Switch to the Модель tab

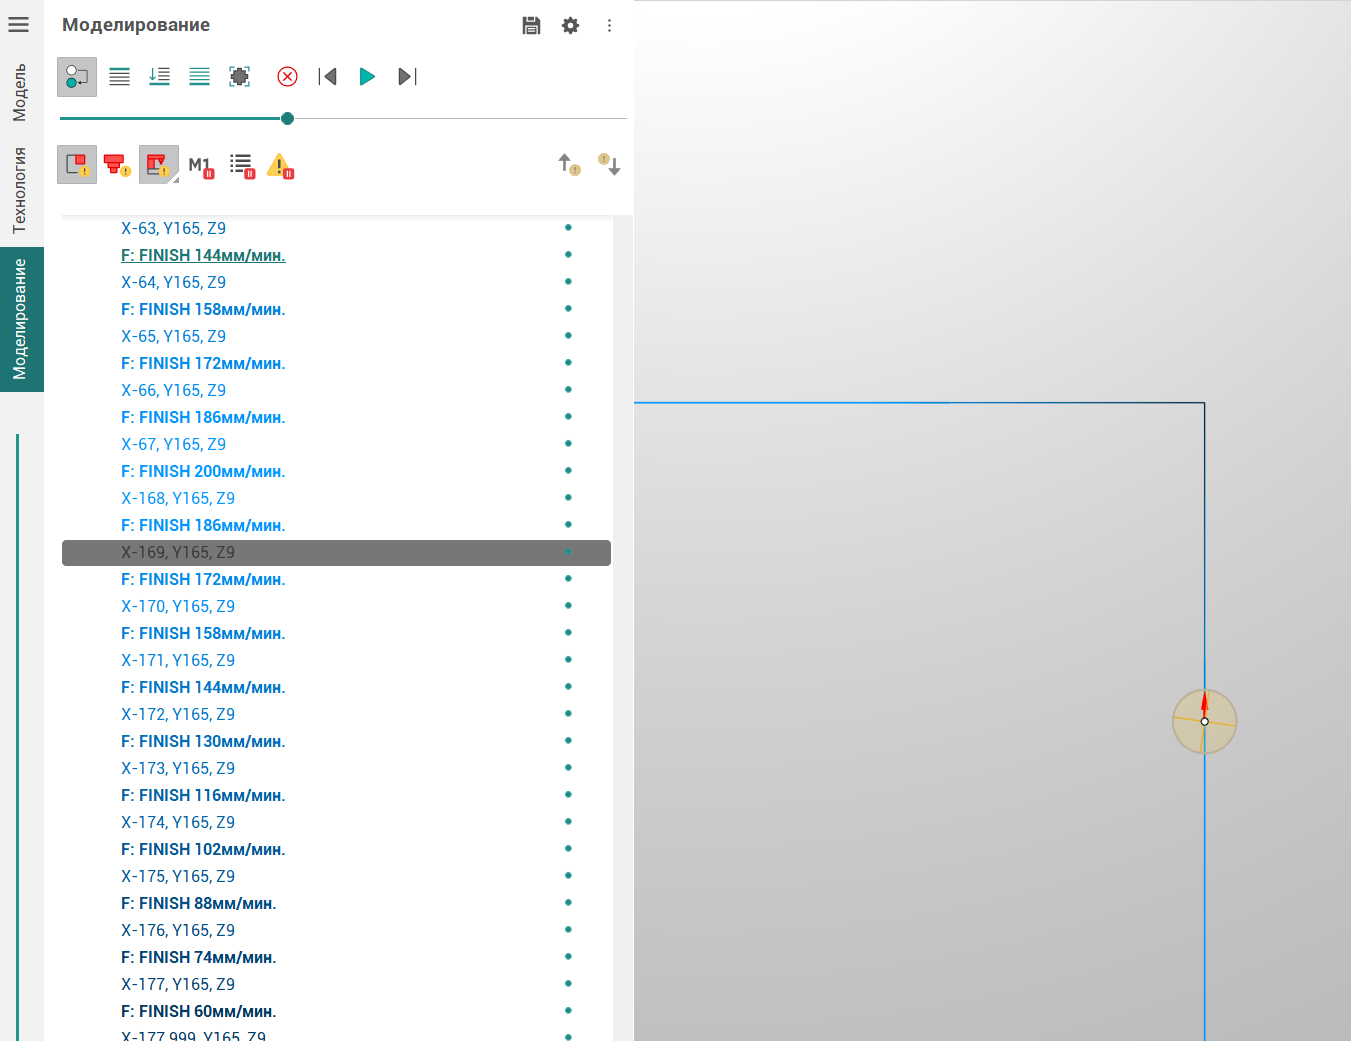click(x=20, y=92)
